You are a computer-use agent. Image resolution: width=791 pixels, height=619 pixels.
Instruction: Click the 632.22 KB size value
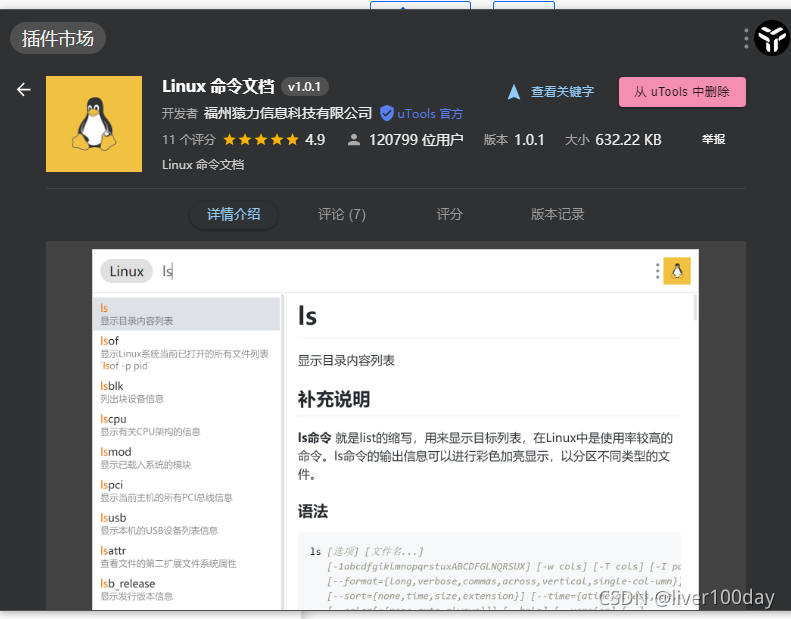[629, 140]
